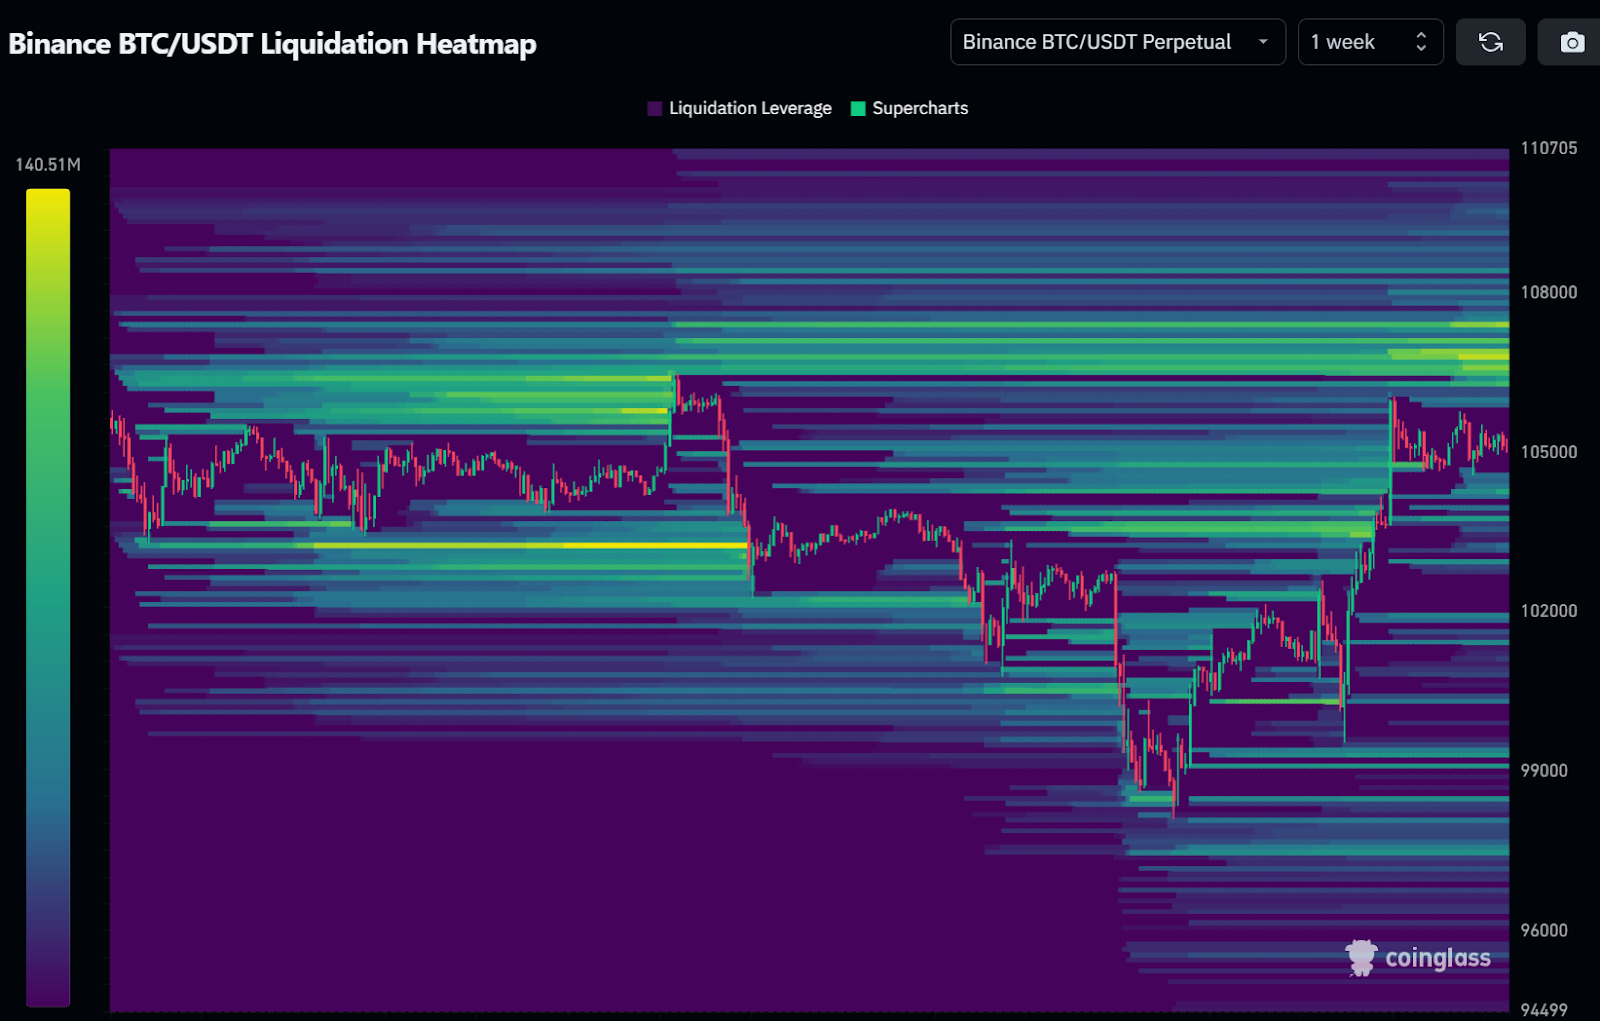
Task: Open the Binance BTC/USDT Perpetual dropdown
Action: [x=1117, y=42]
